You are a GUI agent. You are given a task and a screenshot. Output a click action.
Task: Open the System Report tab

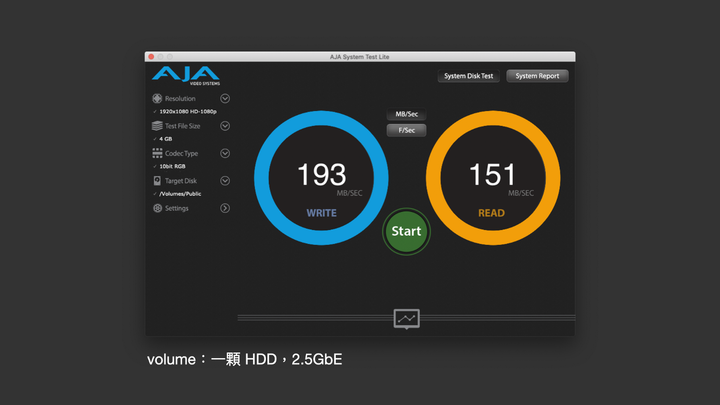[537, 76]
